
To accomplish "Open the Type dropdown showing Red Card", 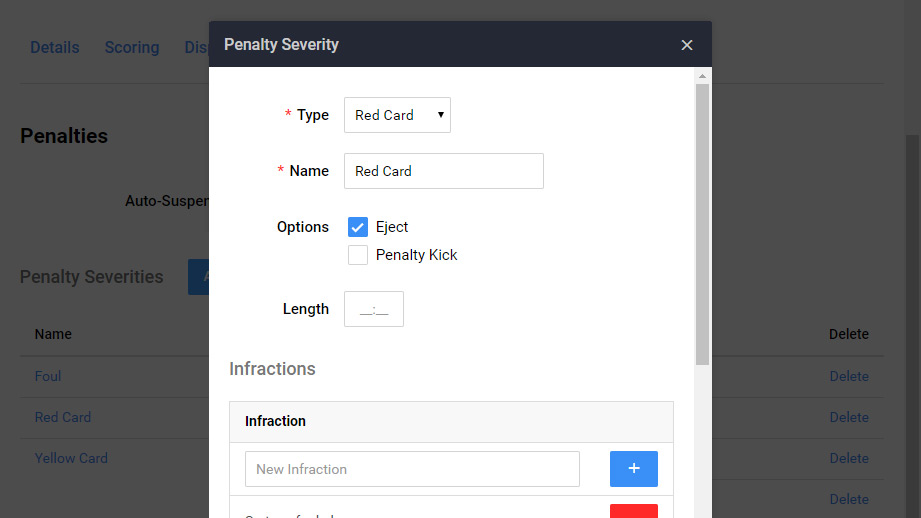I will pos(397,115).
